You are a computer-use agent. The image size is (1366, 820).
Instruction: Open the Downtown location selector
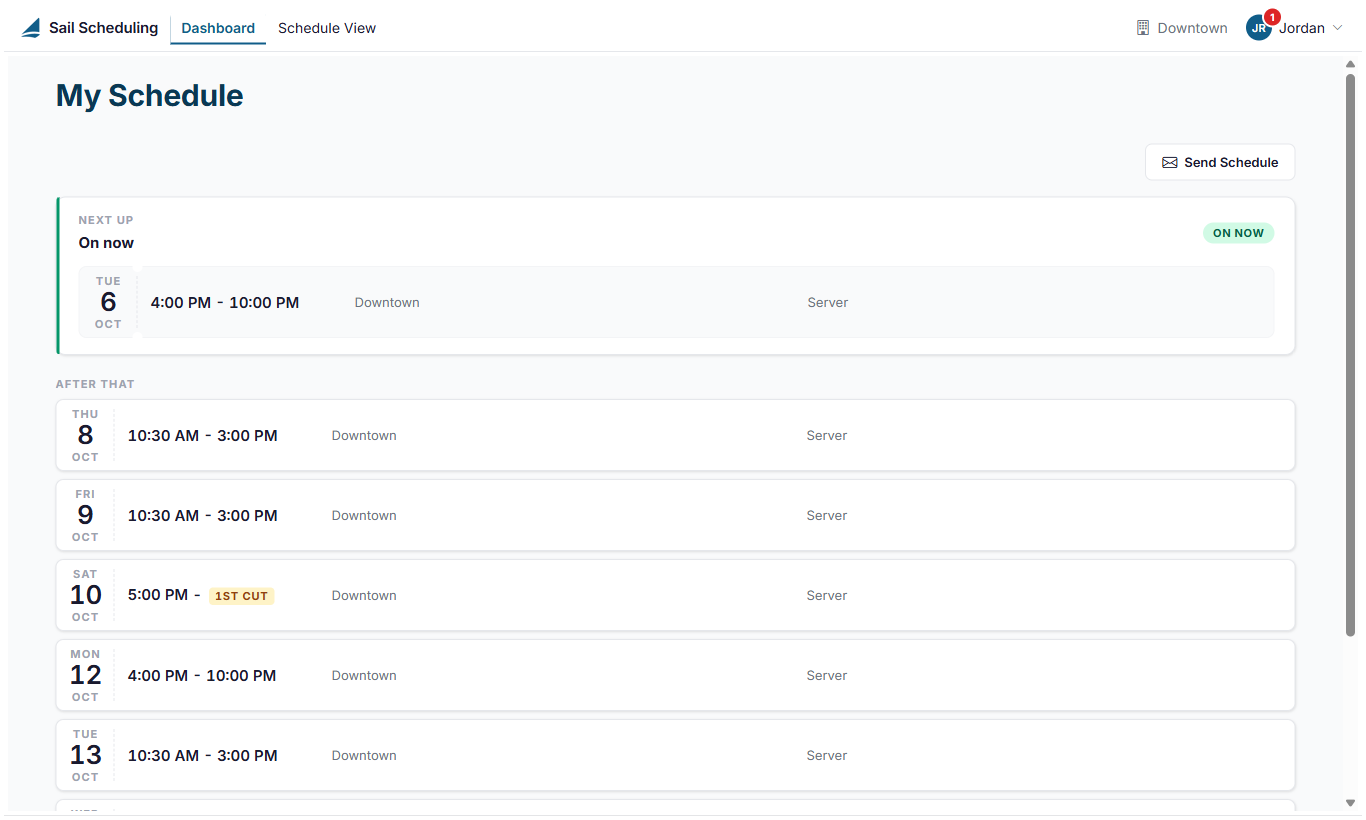(x=1182, y=28)
